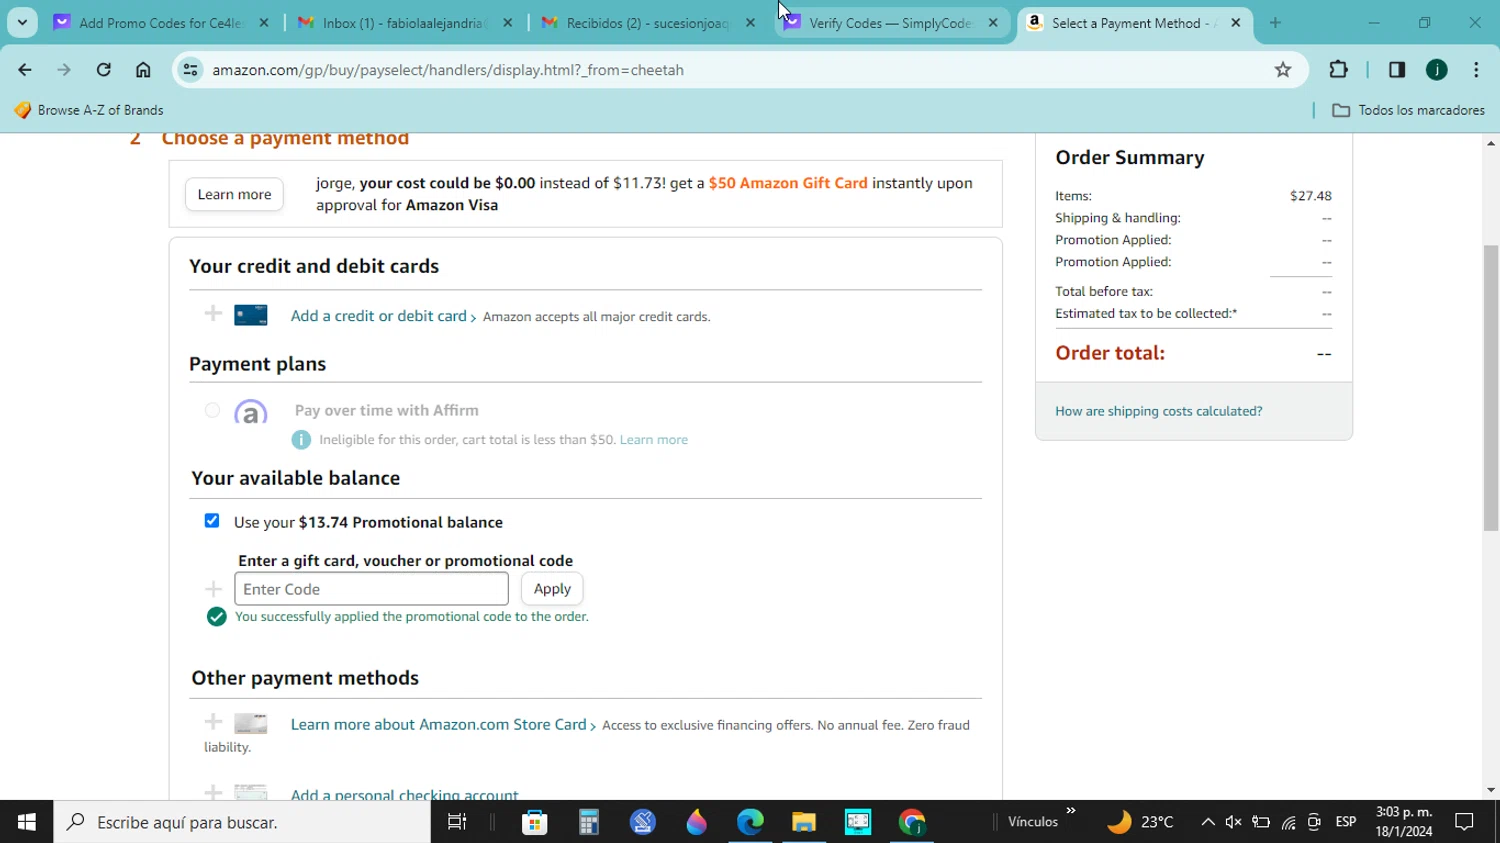Open File Explorer from the taskbar
The height and width of the screenshot is (843, 1500).
pos(804,822)
